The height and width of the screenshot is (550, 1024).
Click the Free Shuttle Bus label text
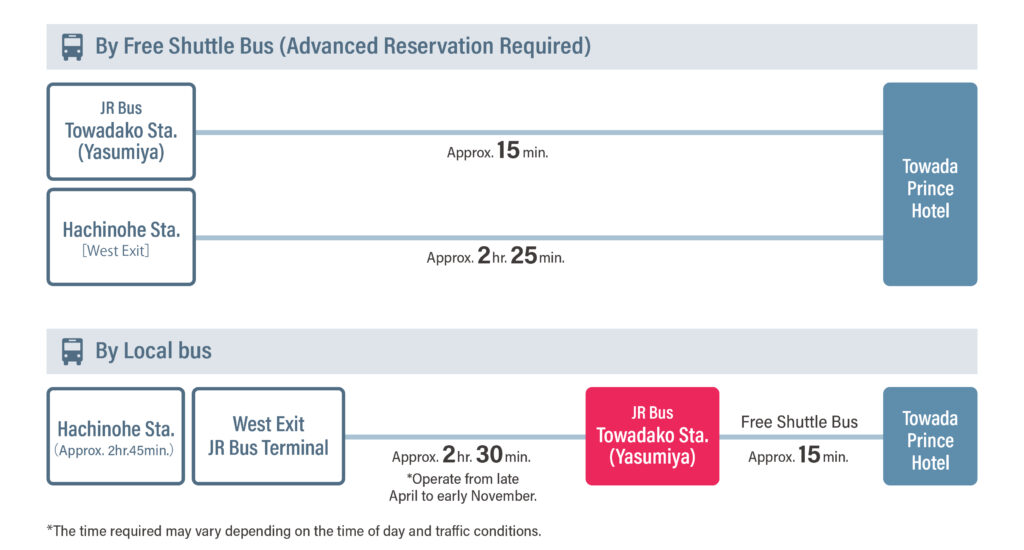pyautogui.click(x=799, y=422)
